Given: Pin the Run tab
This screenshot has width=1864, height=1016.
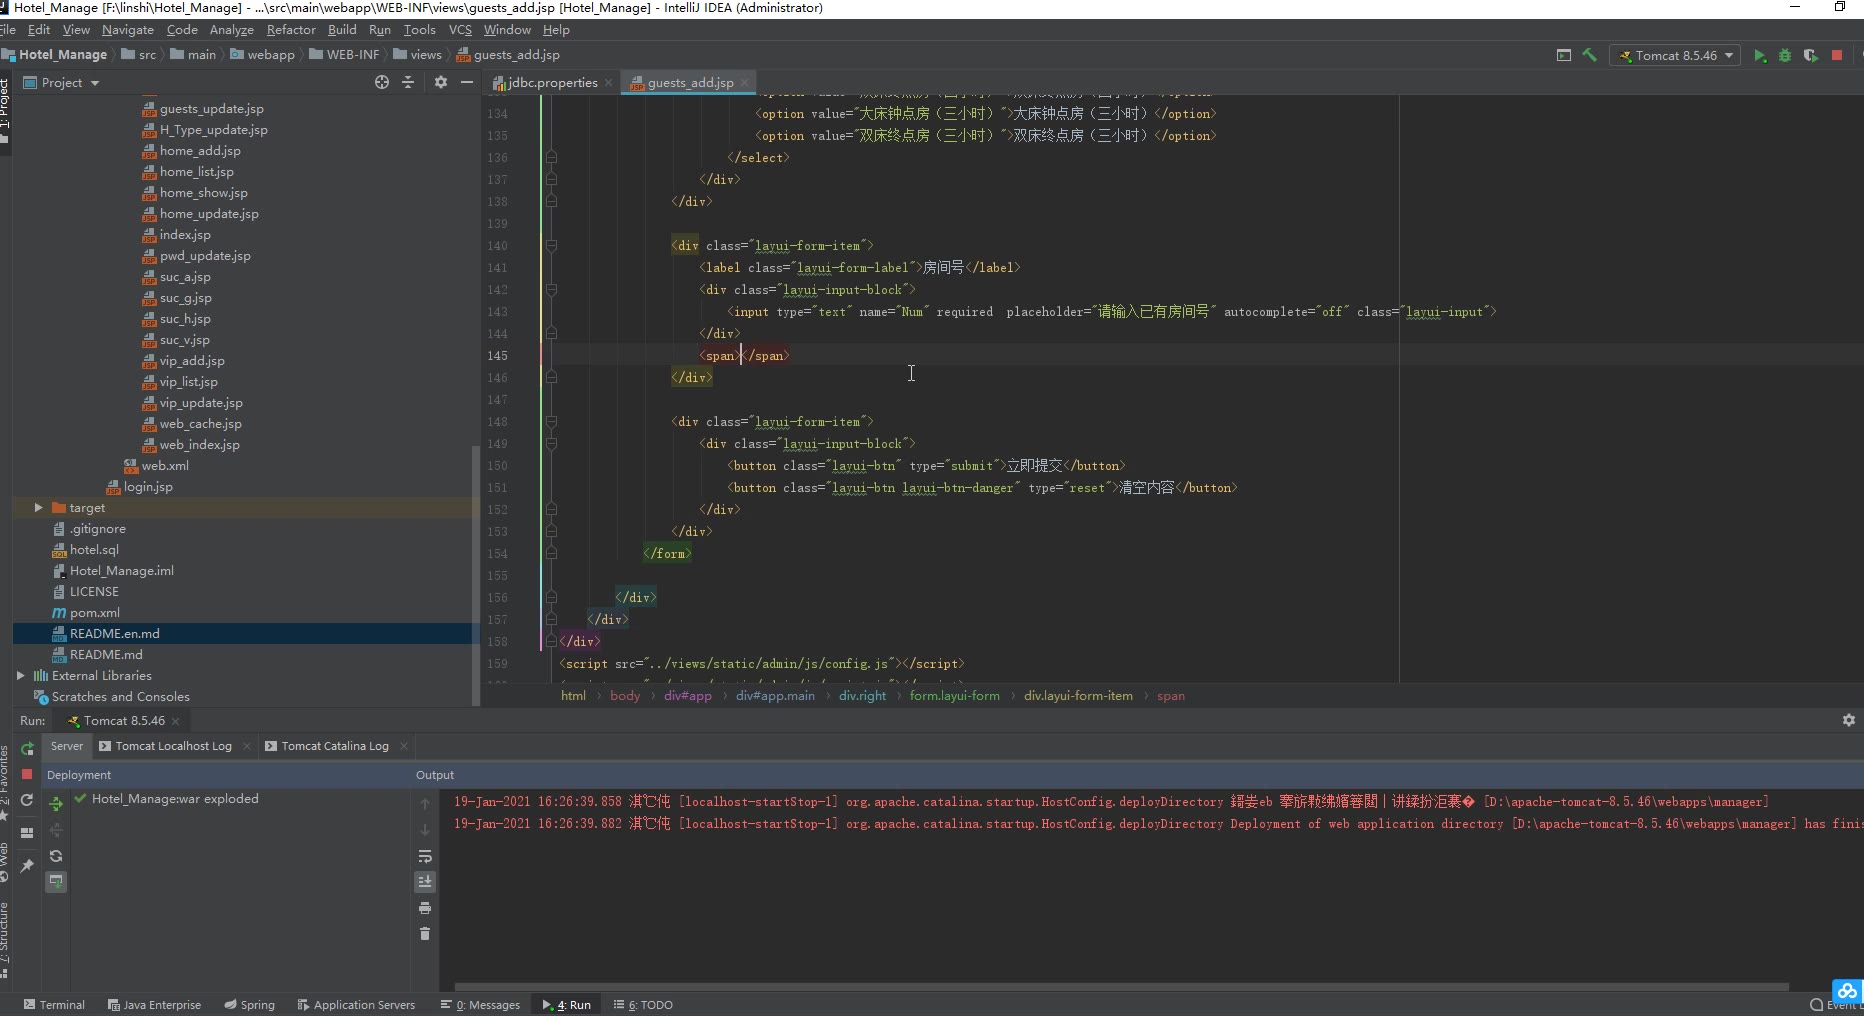Looking at the screenshot, I should (27, 865).
